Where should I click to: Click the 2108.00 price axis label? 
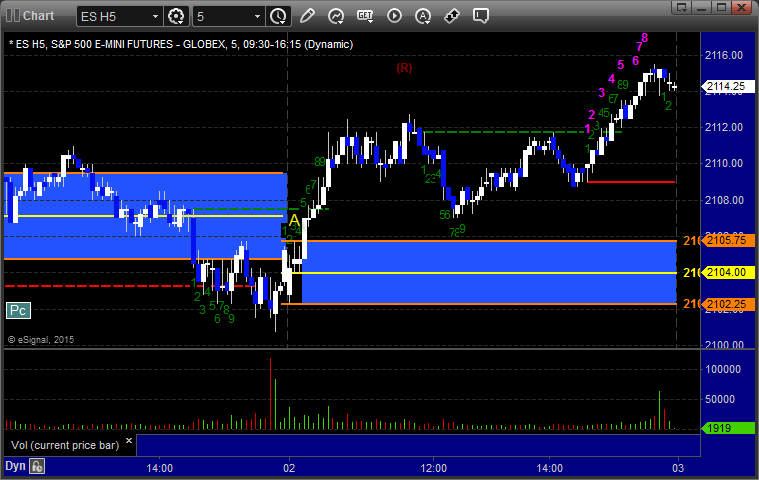(x=724, y=200)
